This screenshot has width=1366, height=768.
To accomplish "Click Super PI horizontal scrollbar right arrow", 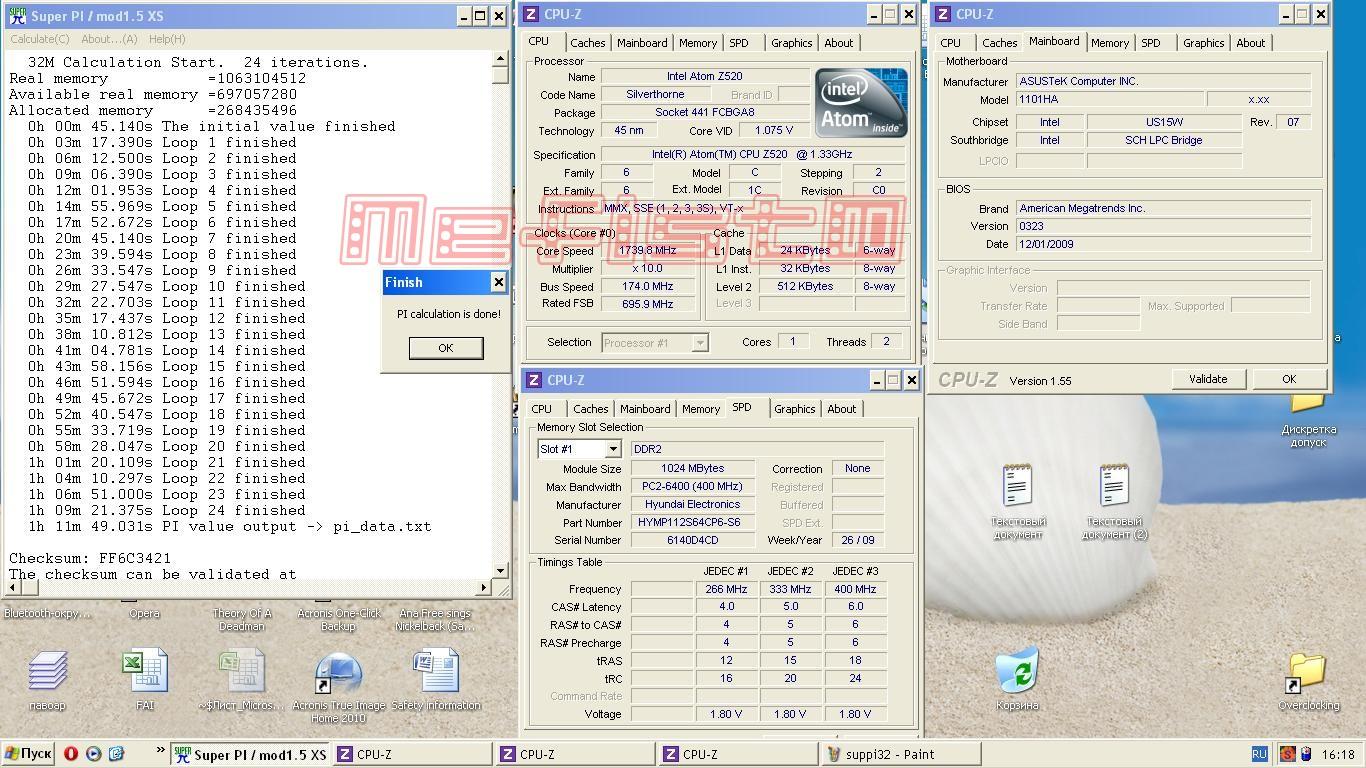I will [484, 588].
